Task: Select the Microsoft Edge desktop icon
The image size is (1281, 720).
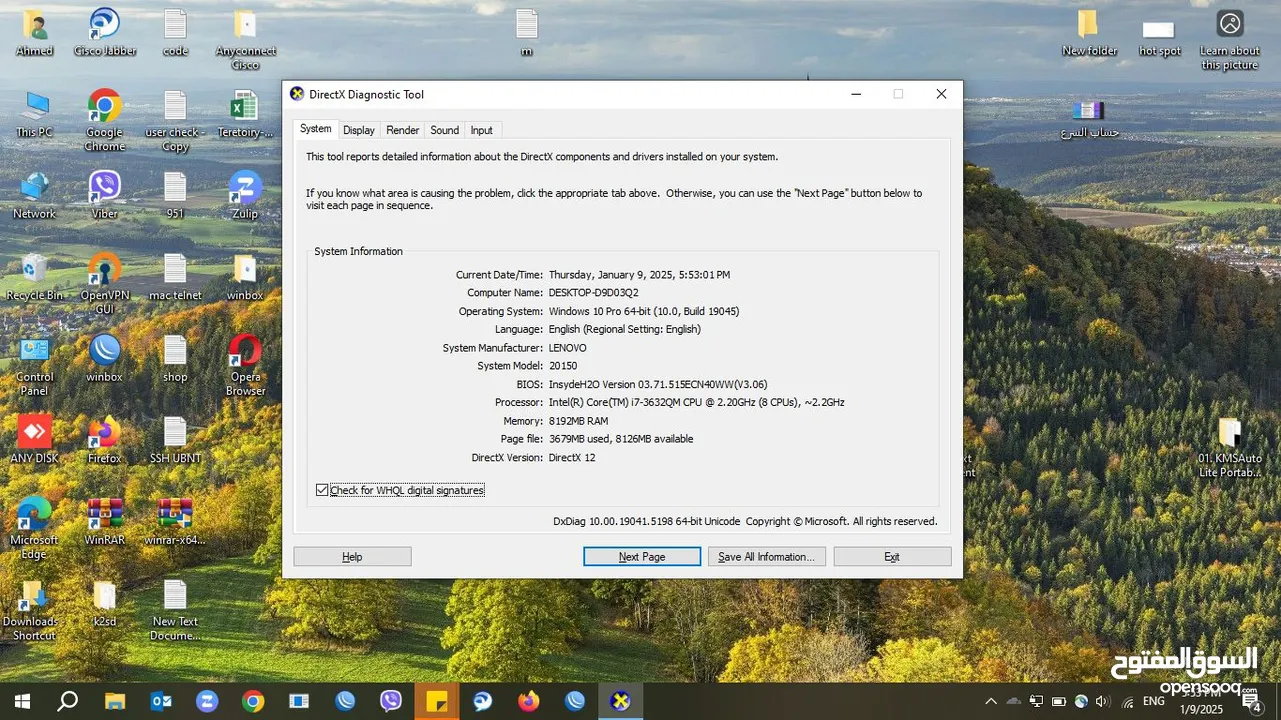Action: [x=35, y=527]
